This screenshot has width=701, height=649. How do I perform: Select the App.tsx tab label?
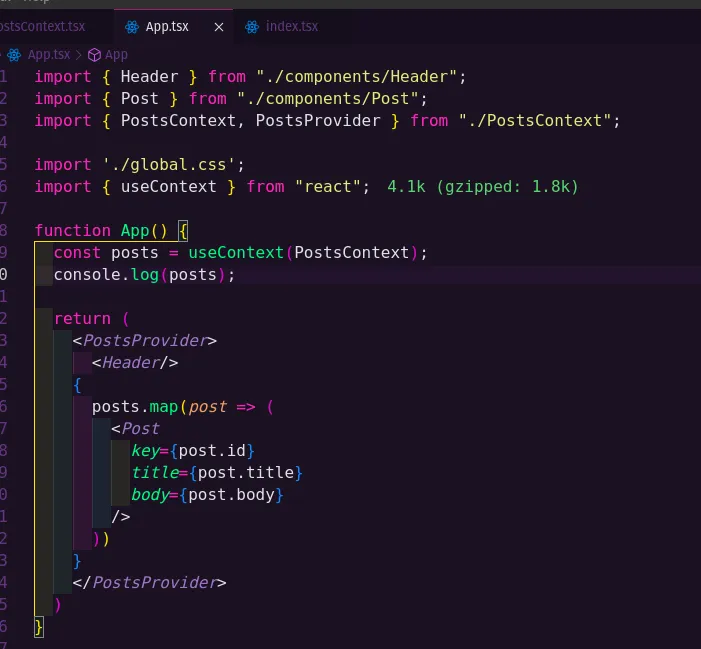point(167,26)
